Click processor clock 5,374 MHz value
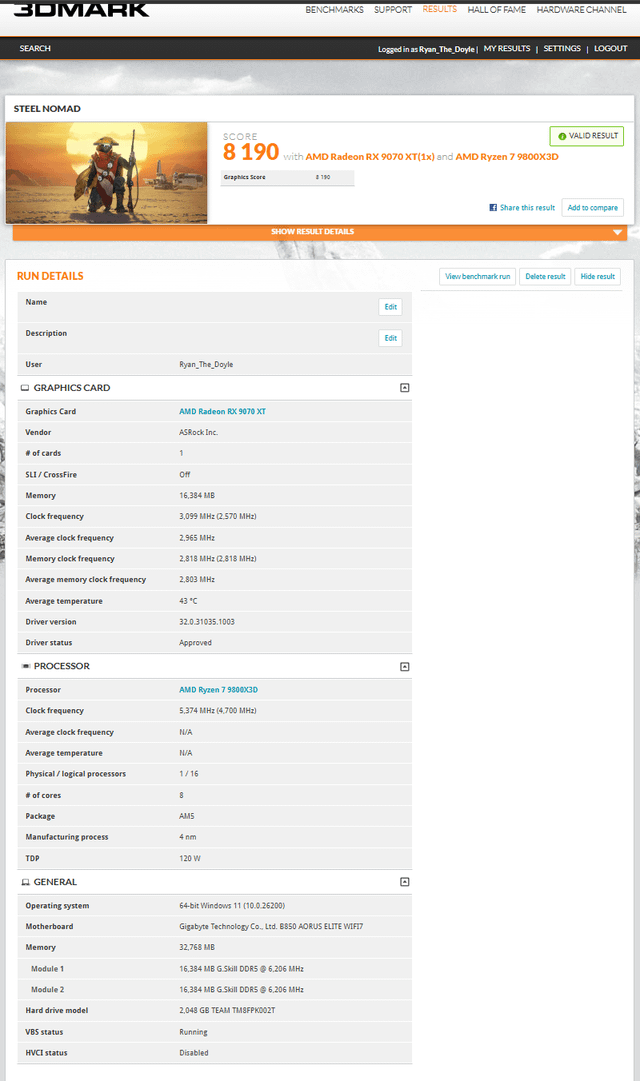Screen dimensions: 640x1081 218,711
